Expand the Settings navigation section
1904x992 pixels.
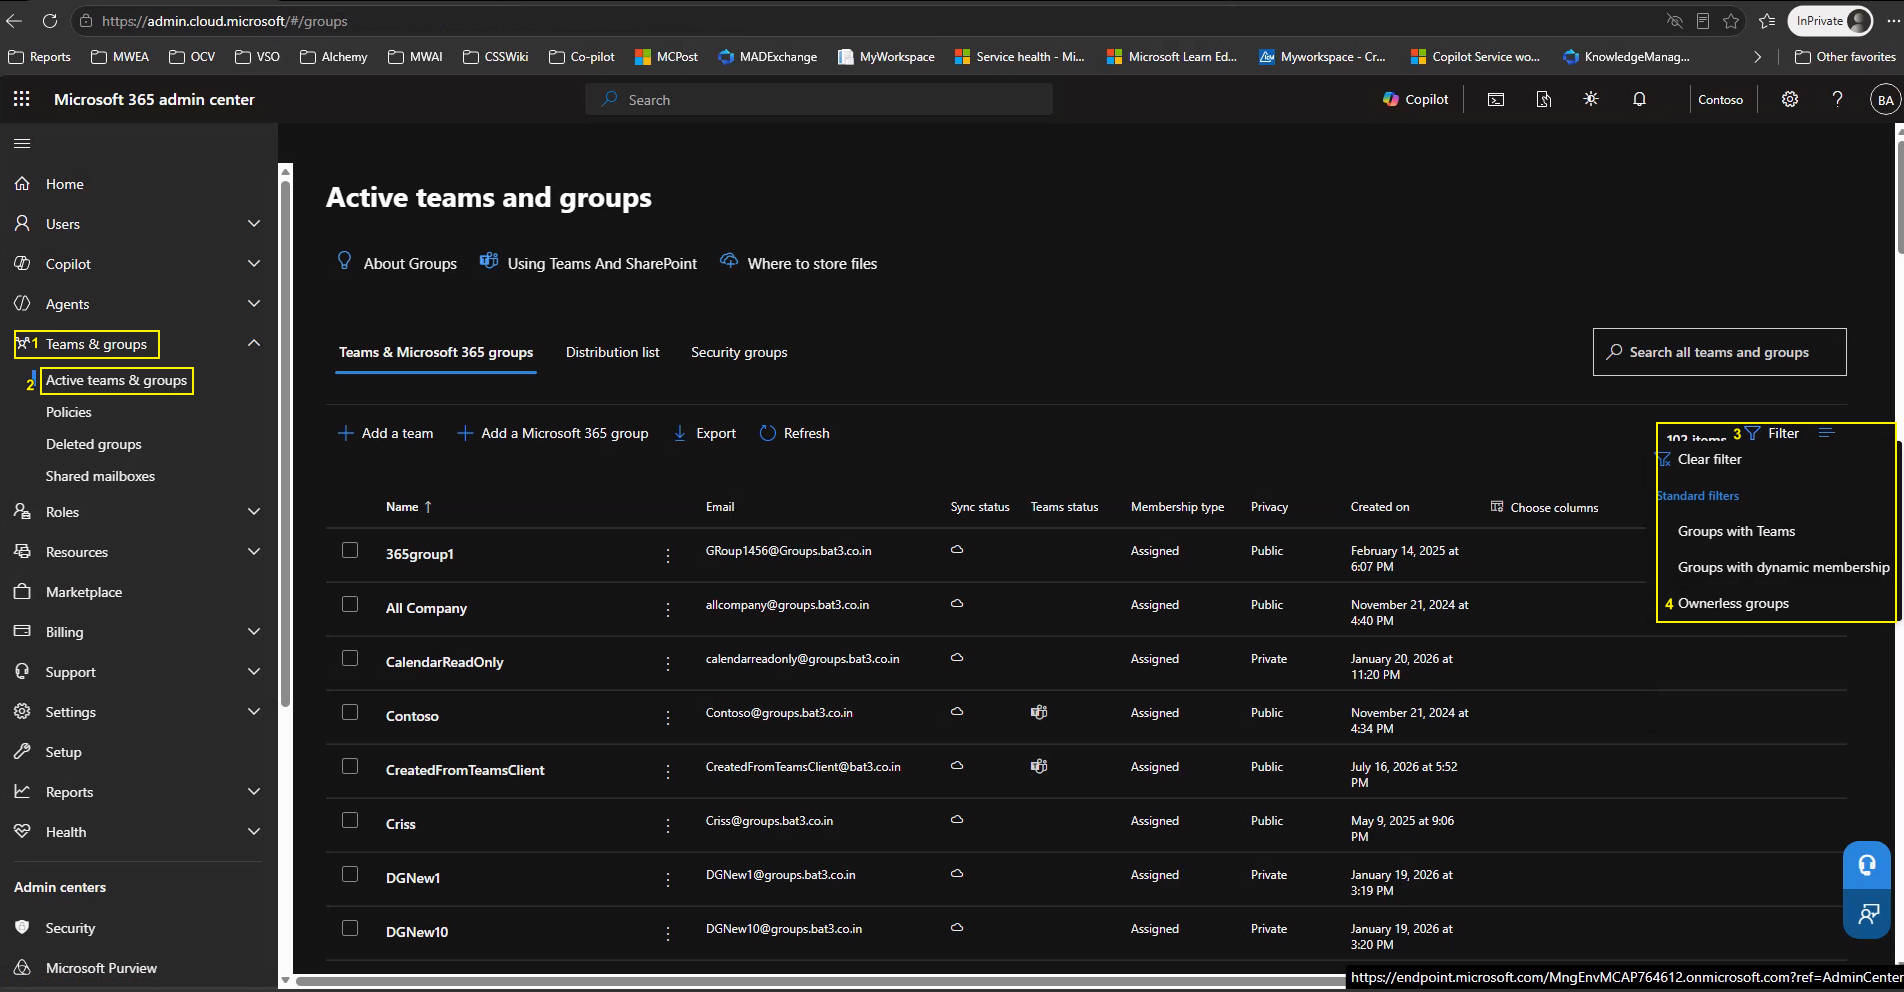coord(254,712)
